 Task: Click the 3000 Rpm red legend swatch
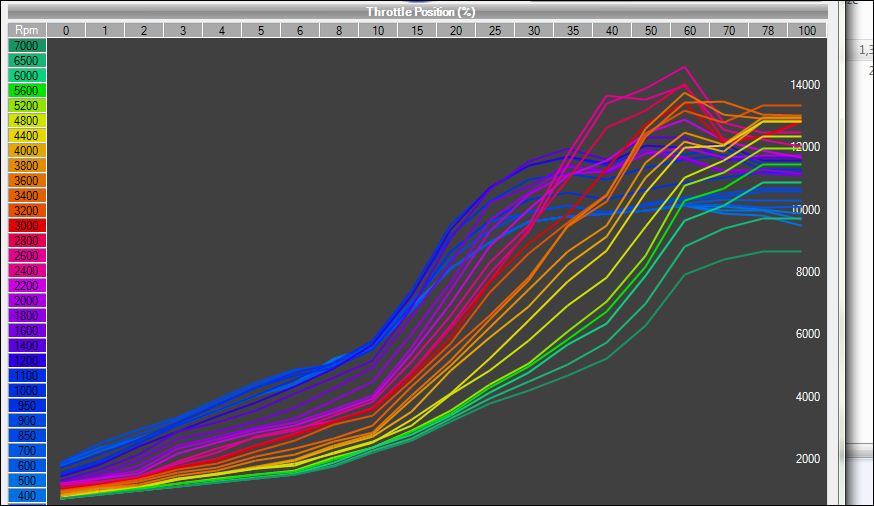(27, 226)
